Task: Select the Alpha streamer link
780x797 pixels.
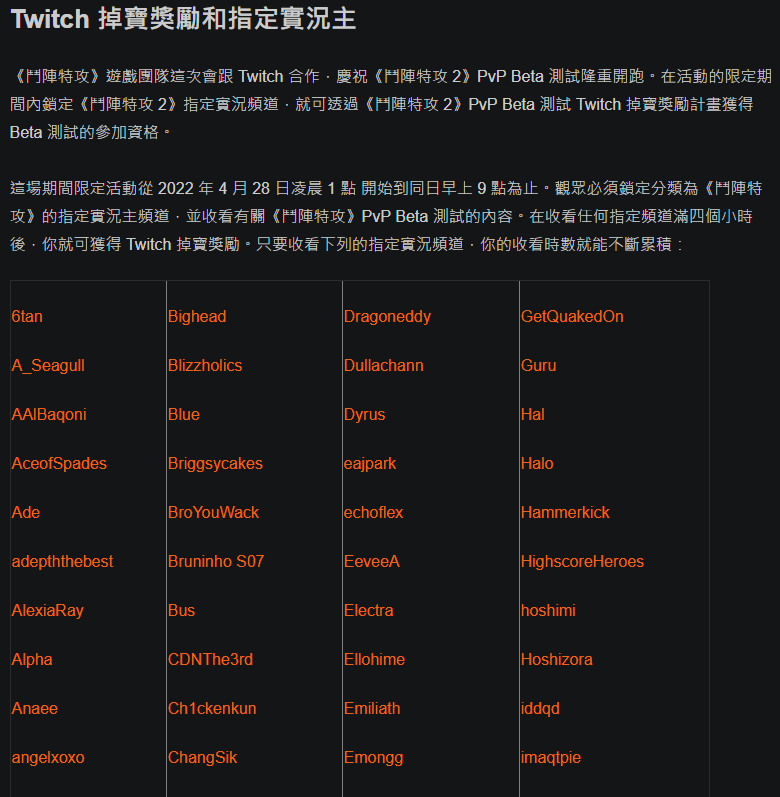Action: pyautogui.click(x=32, y=659)
